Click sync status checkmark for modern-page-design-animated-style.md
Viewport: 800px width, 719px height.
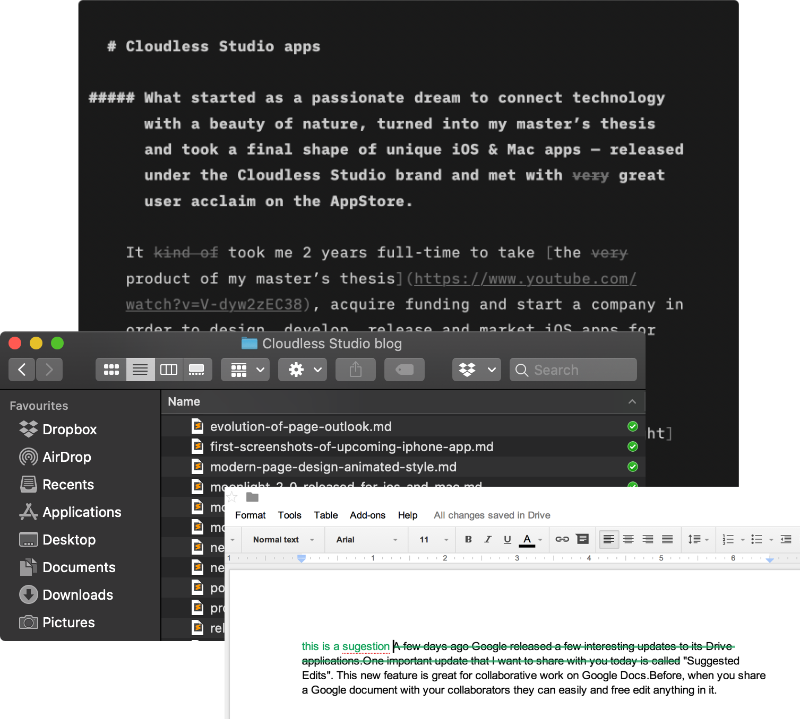coord(633,466)
